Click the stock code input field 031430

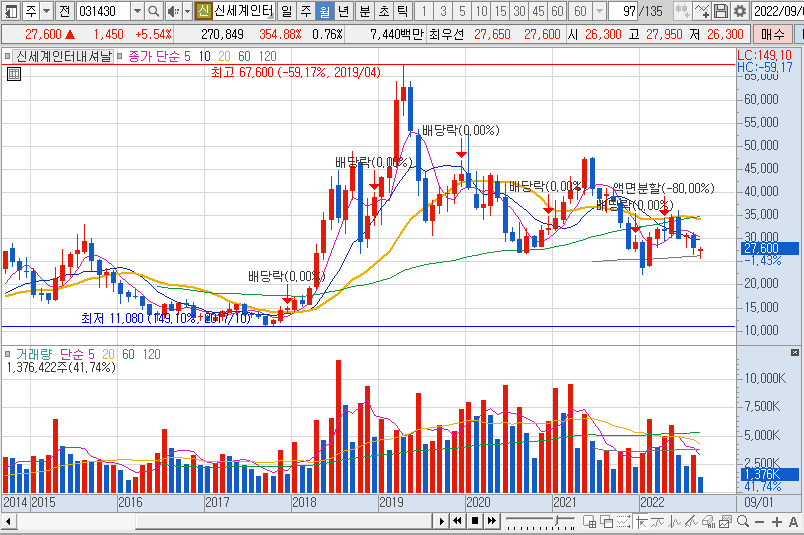pos(102,11)
